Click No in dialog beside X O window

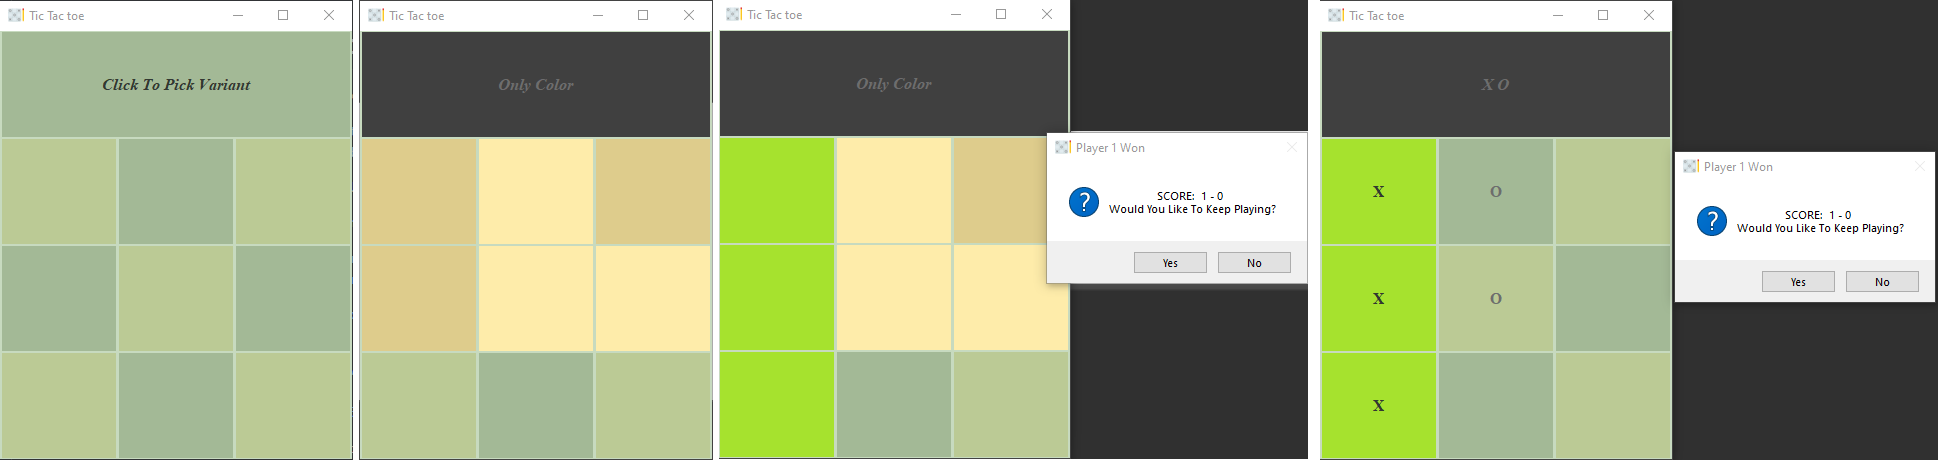(1882, 282)
